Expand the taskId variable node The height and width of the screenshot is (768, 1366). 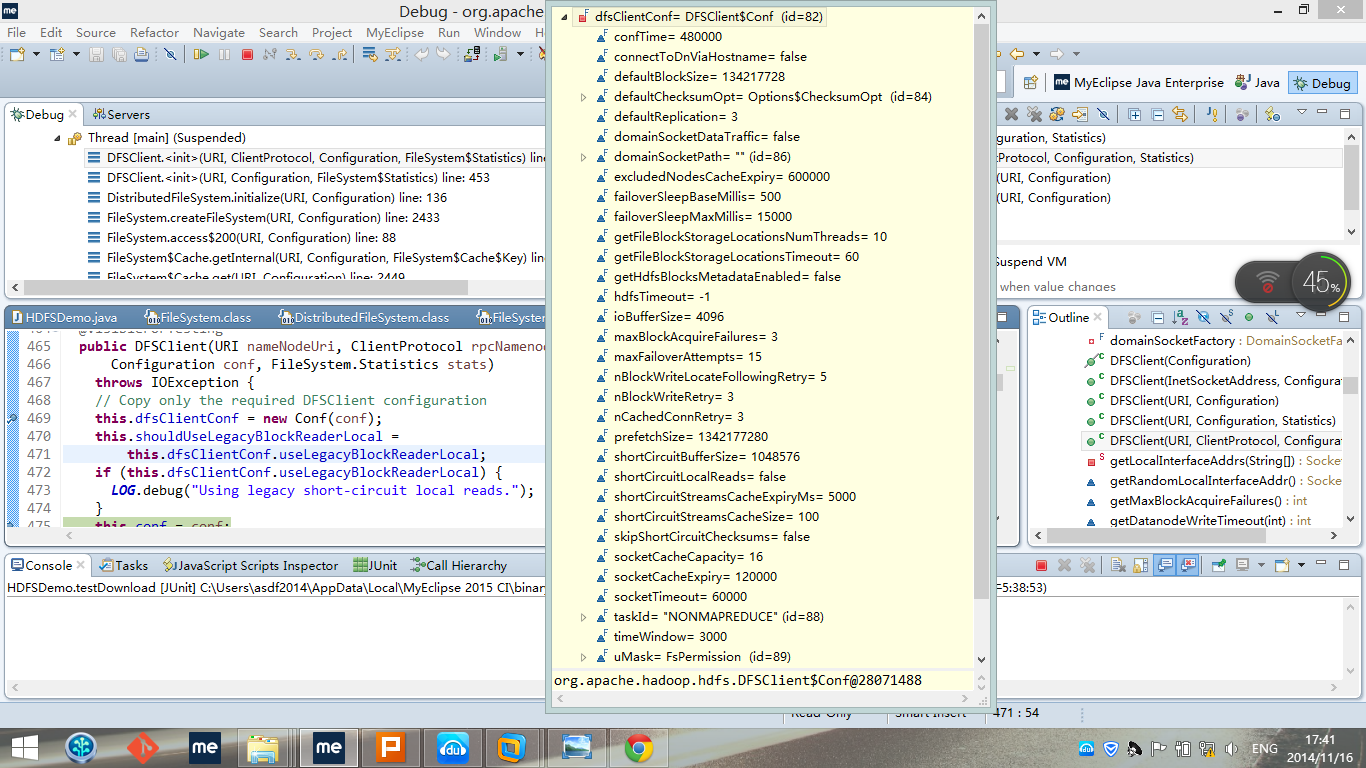[585, 617]
